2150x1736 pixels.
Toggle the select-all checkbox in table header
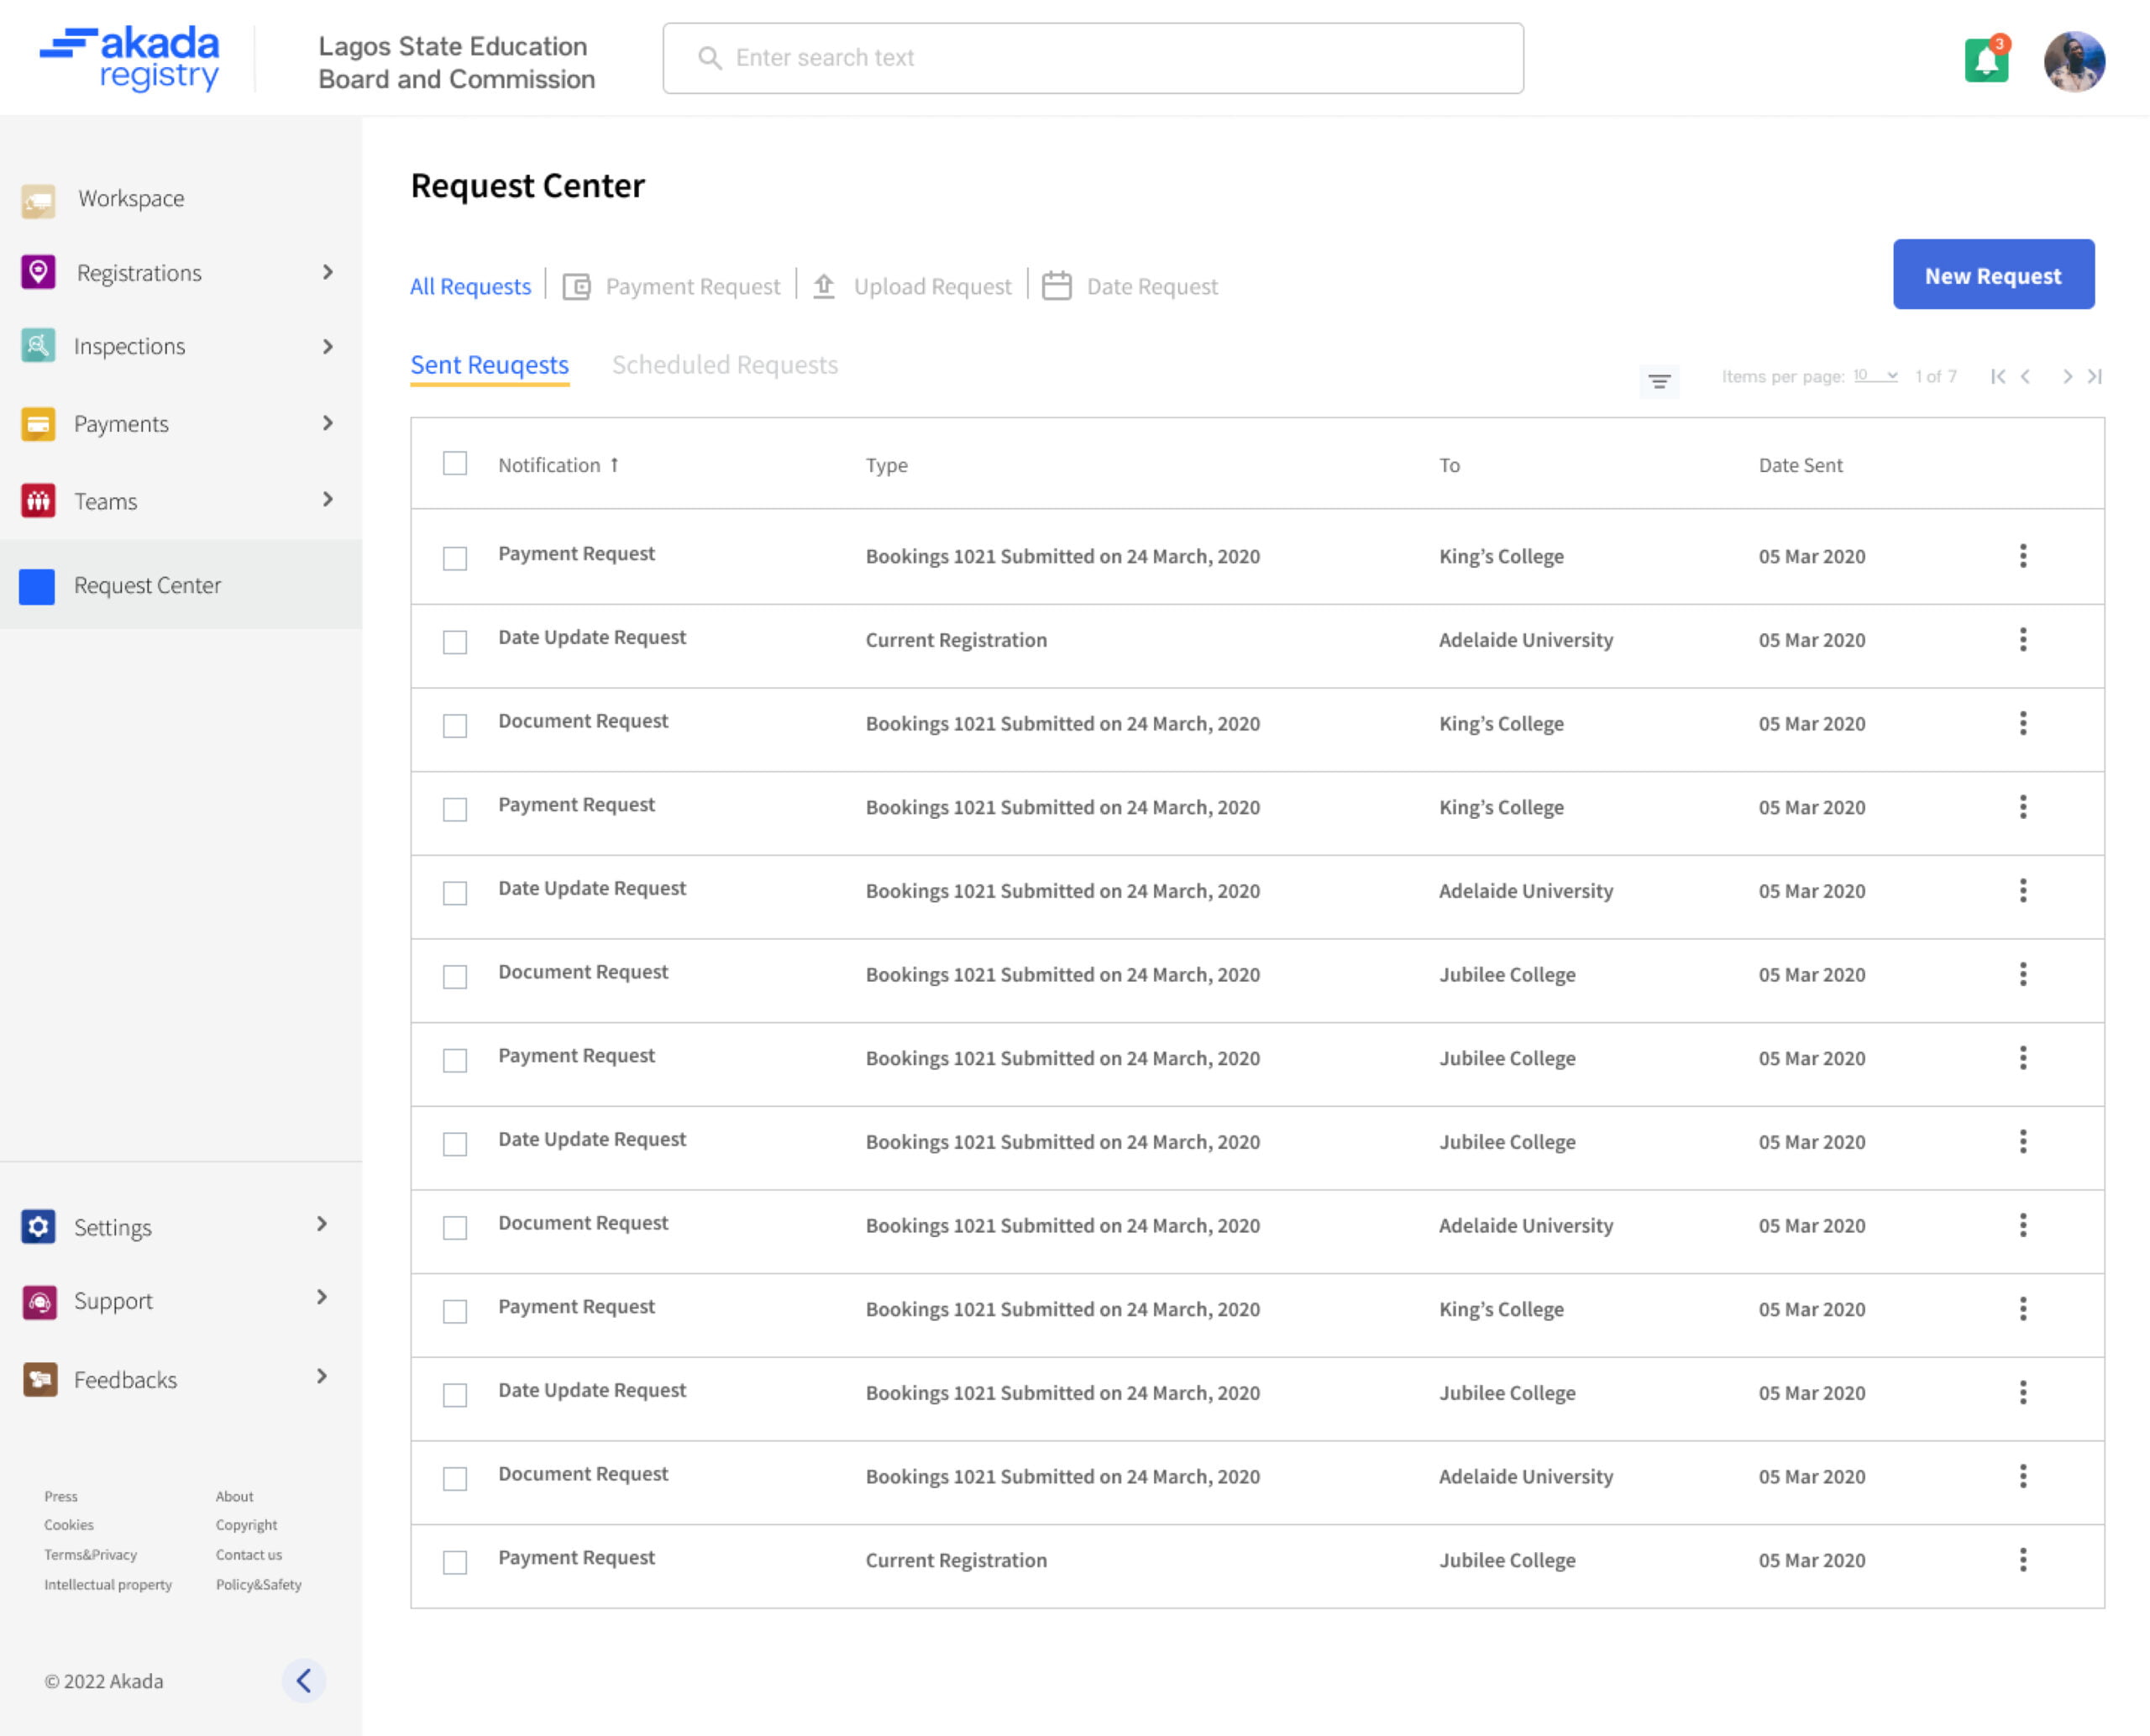tap(455, 464)
